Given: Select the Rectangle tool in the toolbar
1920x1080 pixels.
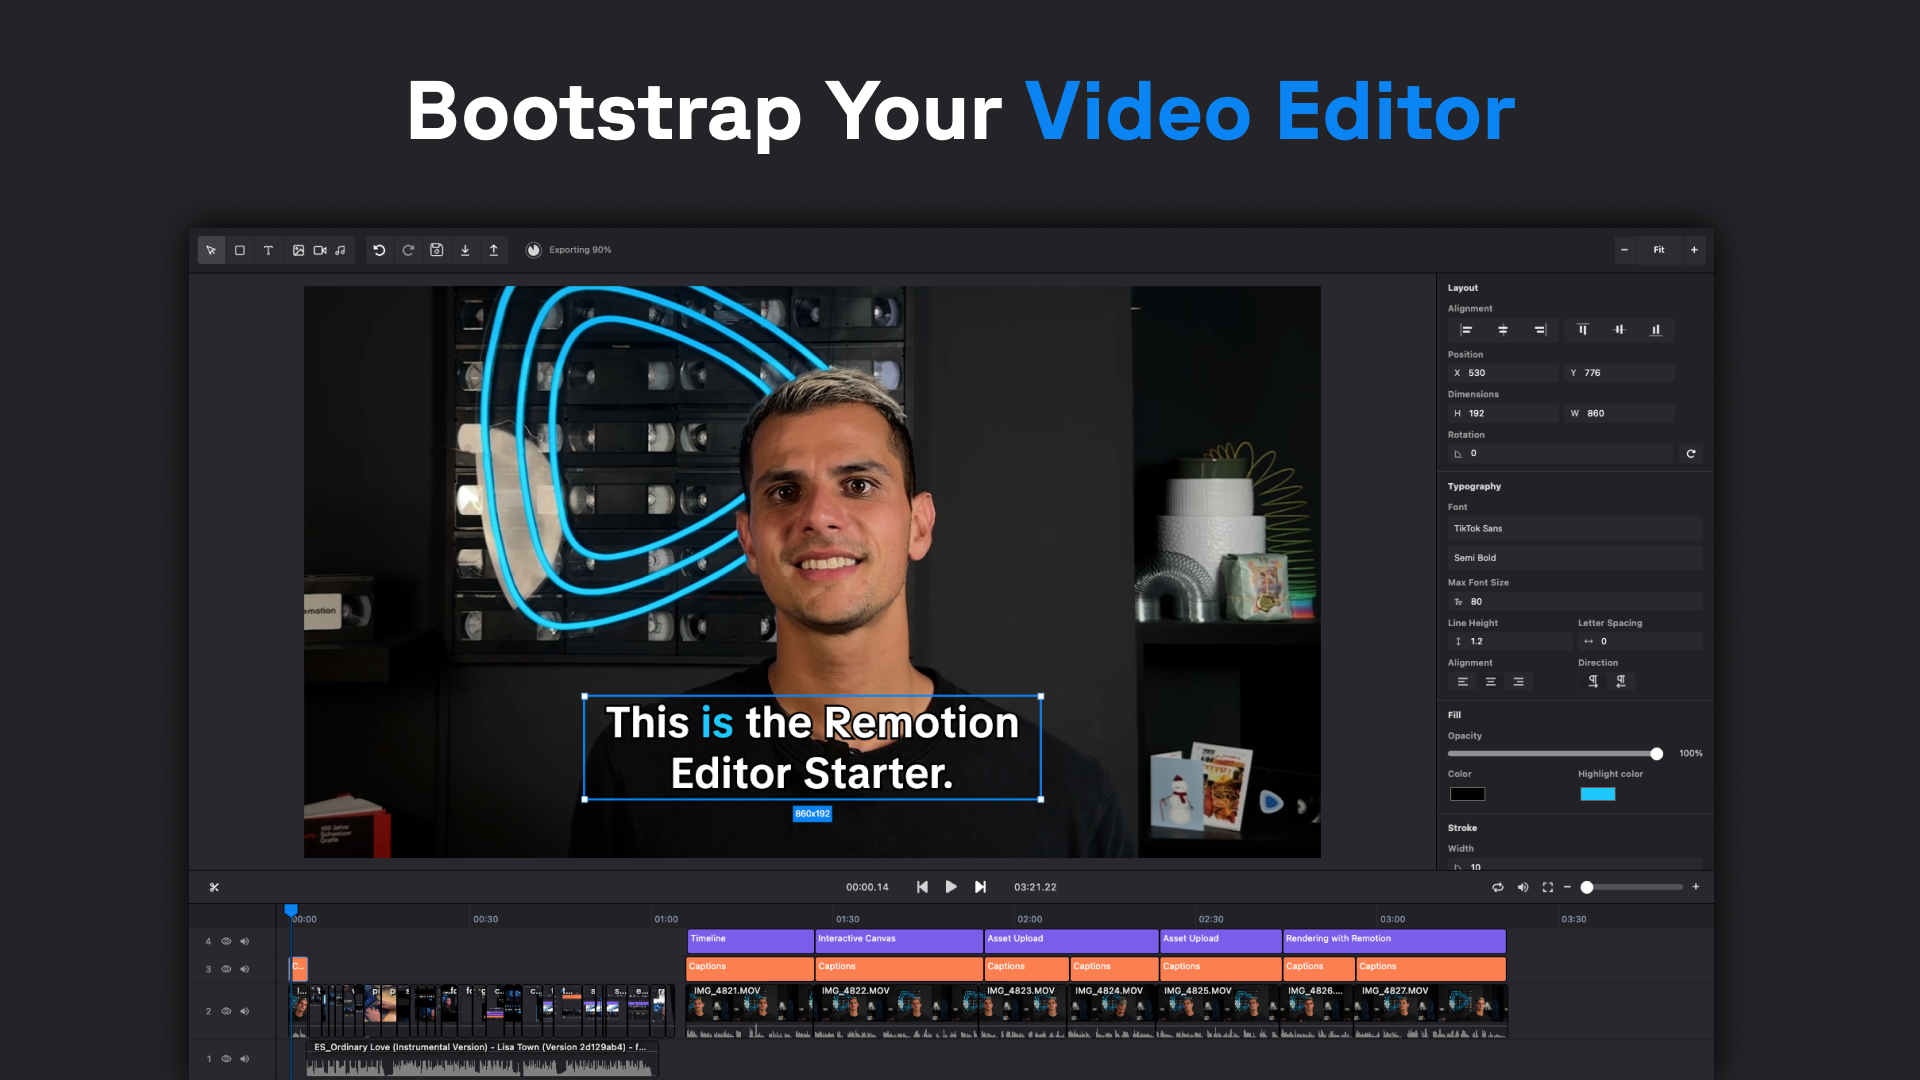Looking at the screenshot, I should coord(239,250).
